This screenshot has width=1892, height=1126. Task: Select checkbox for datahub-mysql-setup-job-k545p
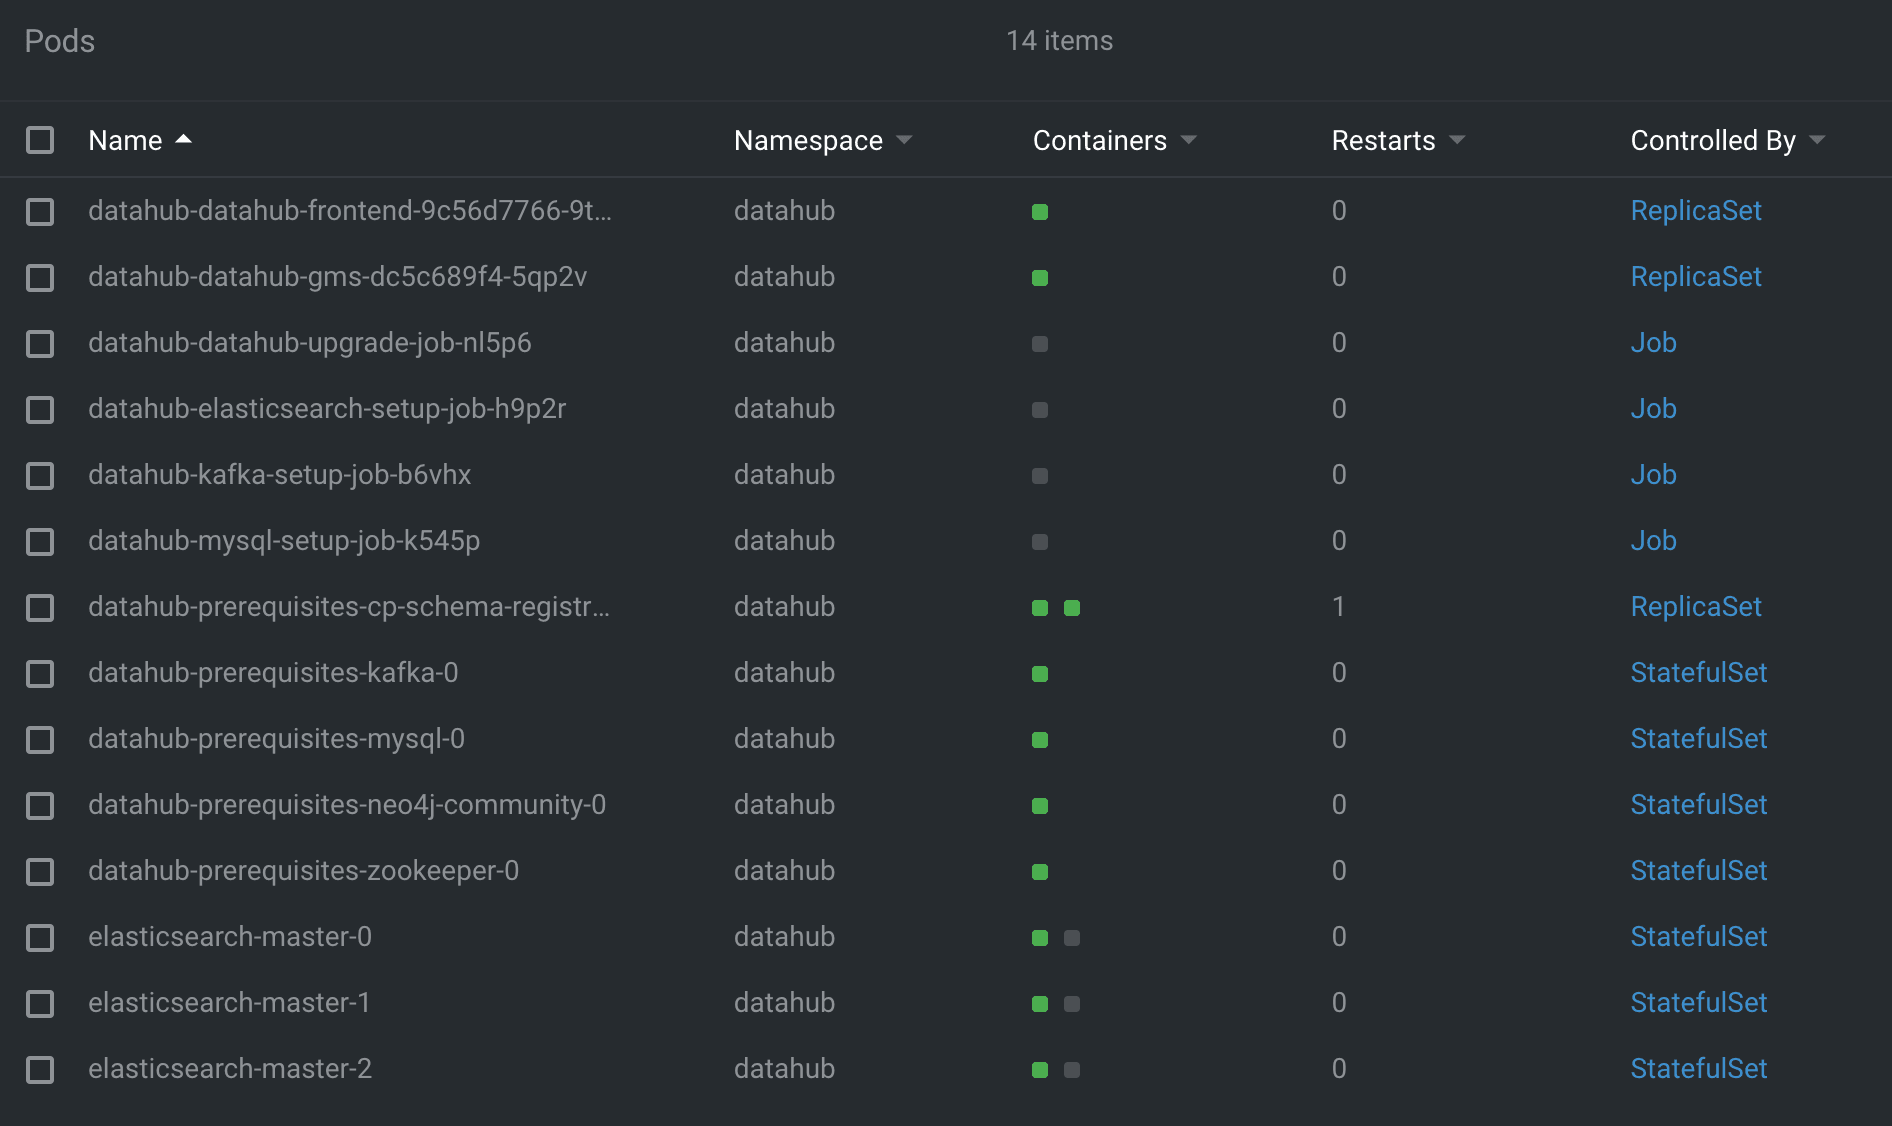[40, 541]
